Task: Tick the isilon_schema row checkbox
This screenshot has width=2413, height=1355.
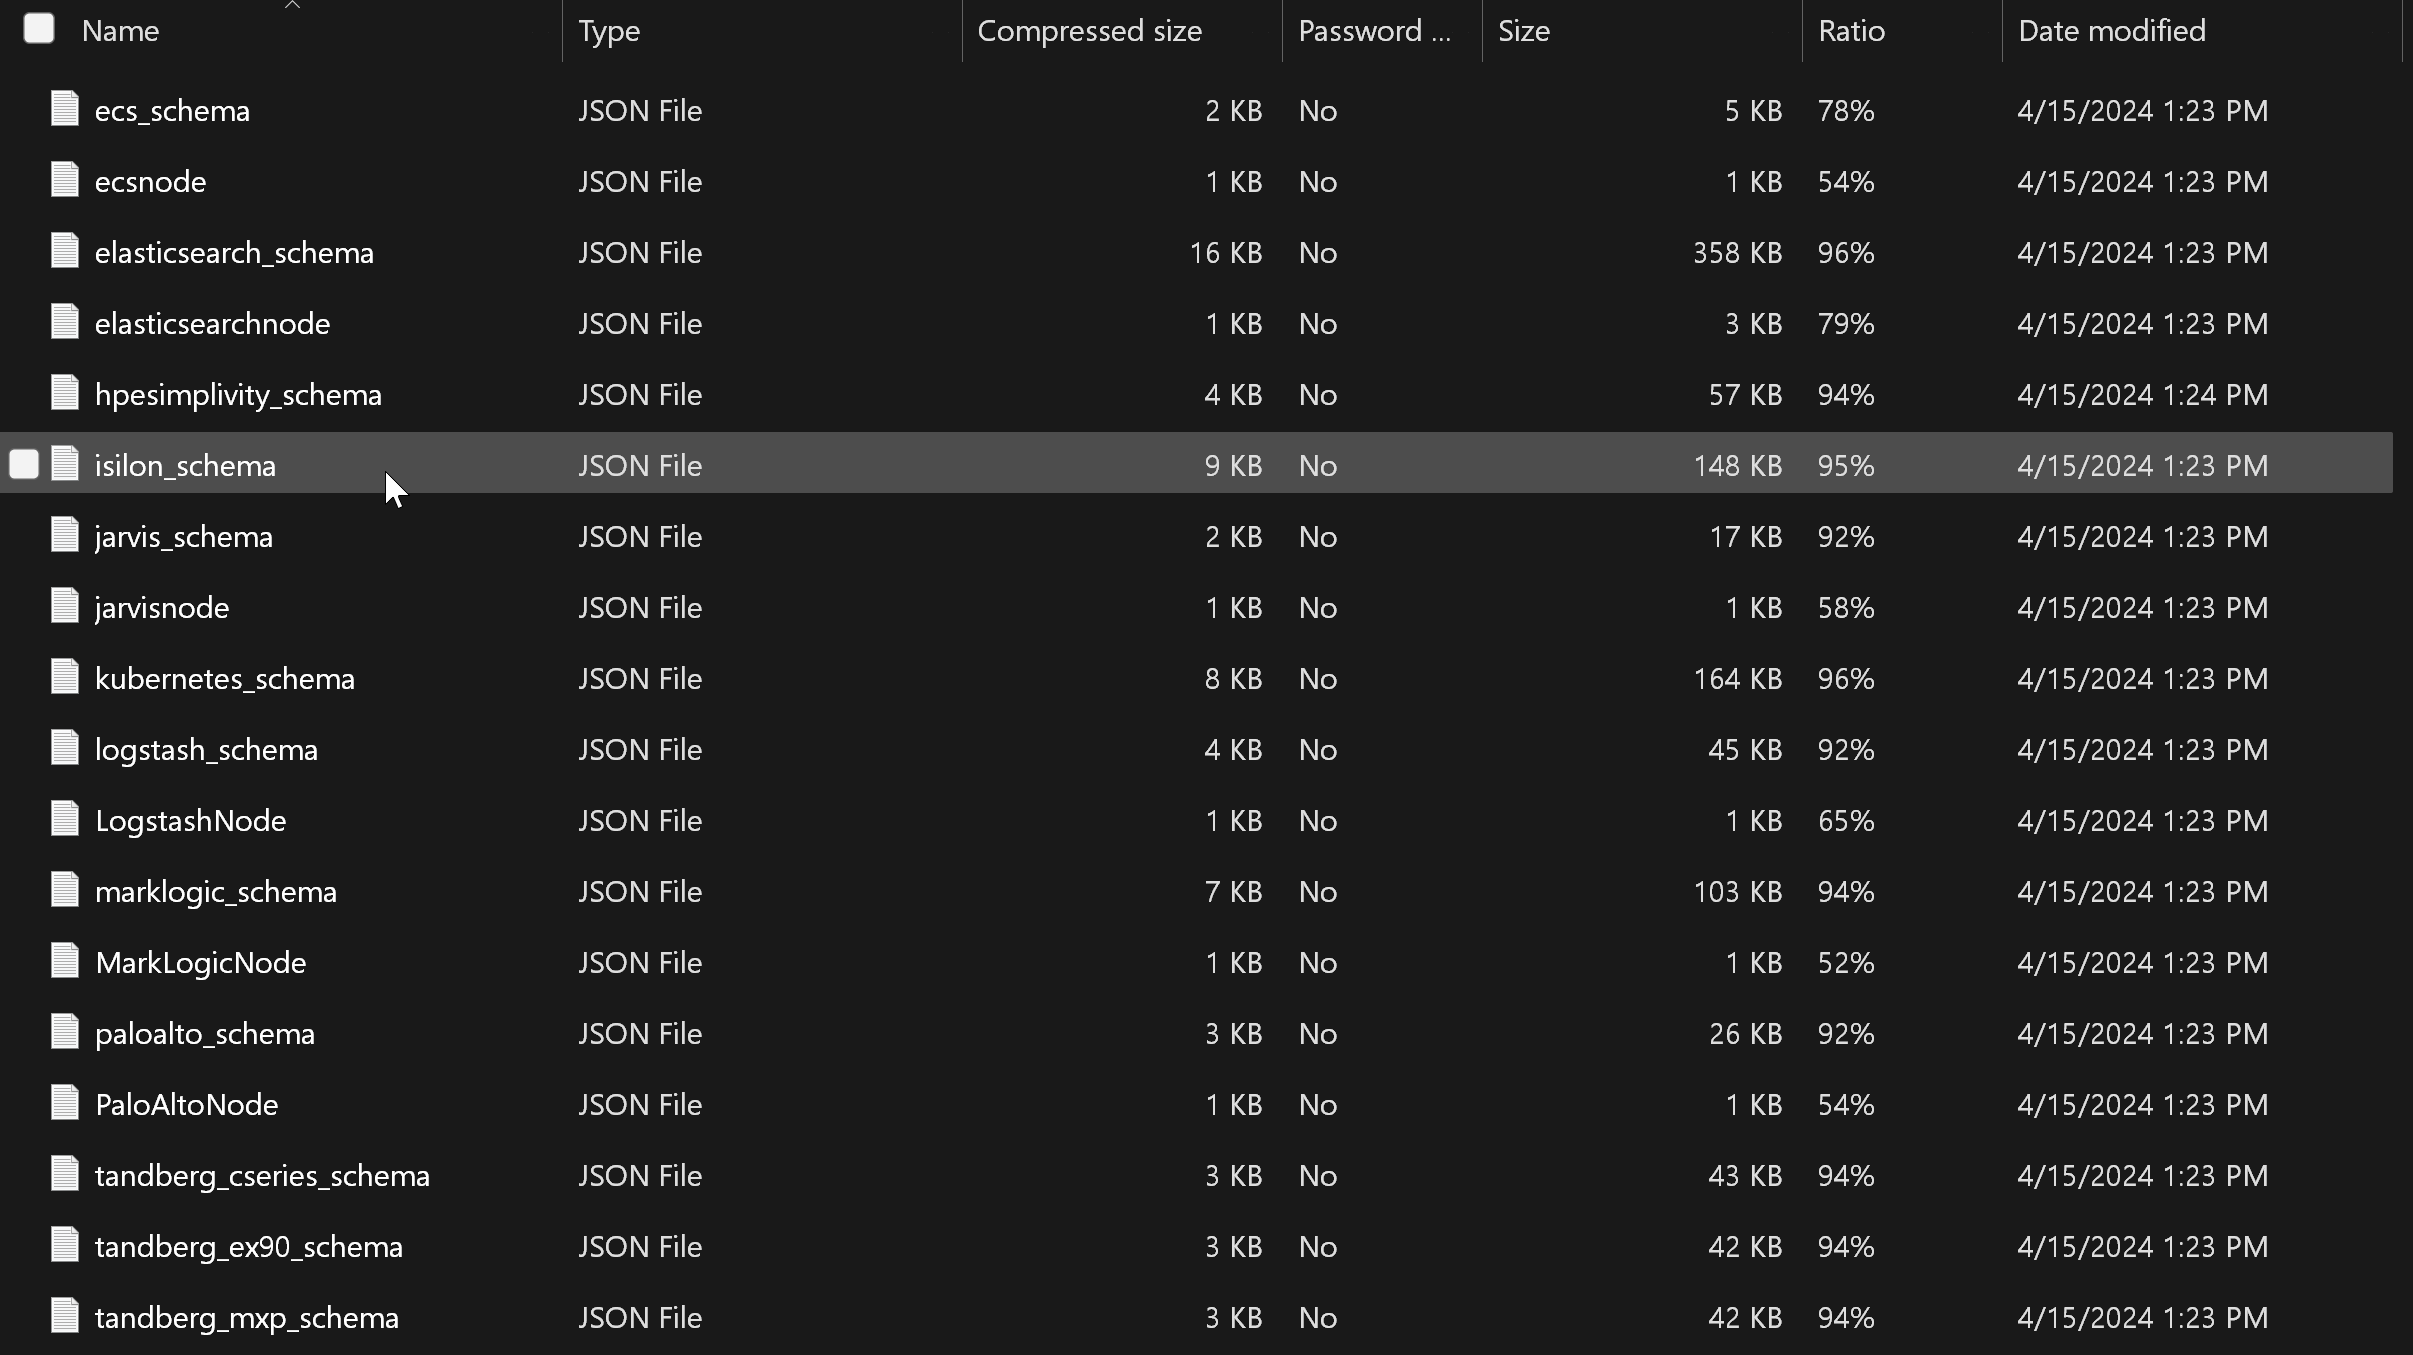Action: 24,464
